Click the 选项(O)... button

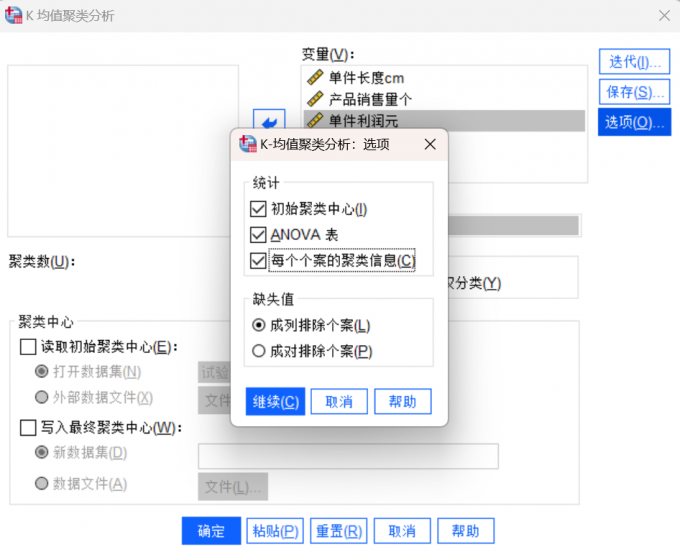[634, 122]
